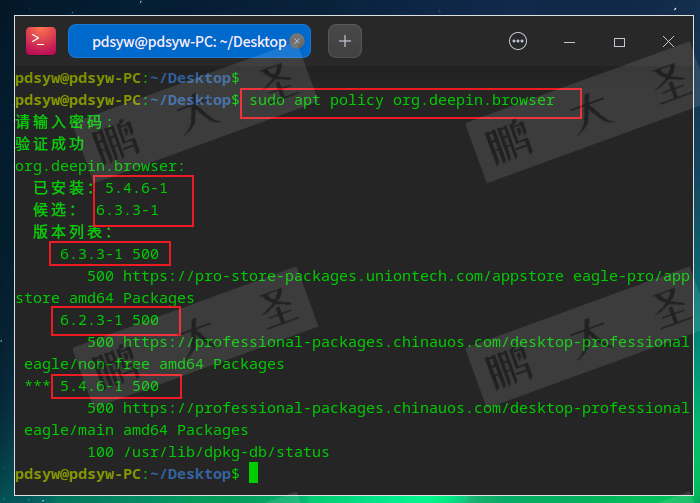Click the red terminal app icon

point(41,41)
